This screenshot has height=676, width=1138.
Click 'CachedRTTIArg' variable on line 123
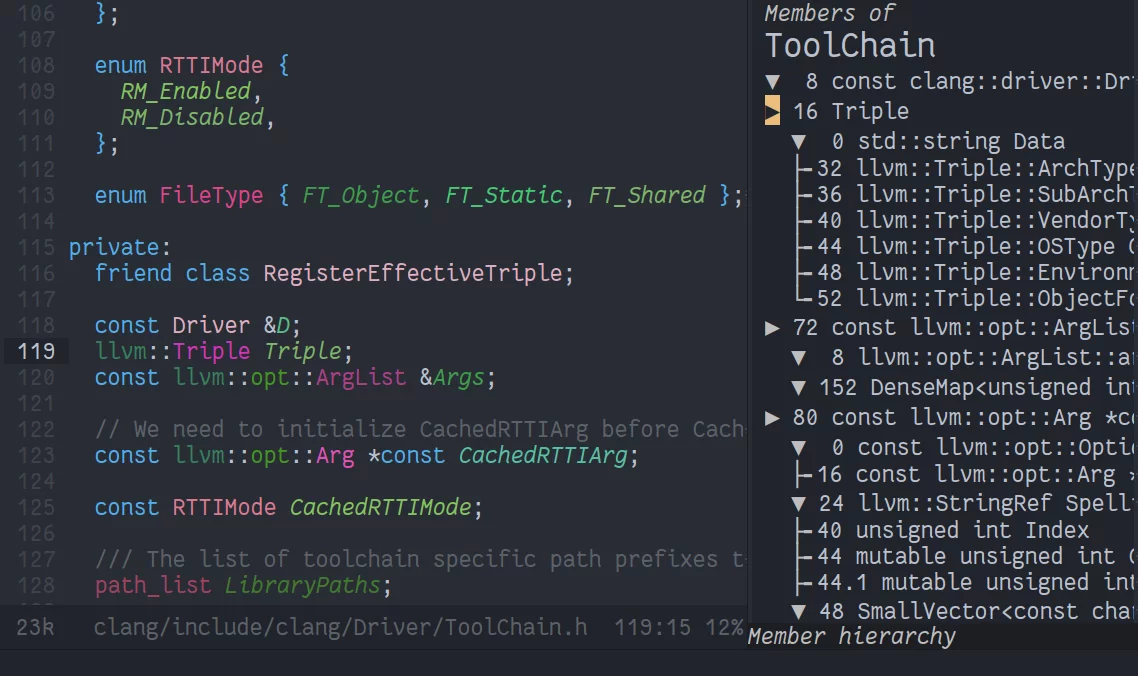point(543,456)
